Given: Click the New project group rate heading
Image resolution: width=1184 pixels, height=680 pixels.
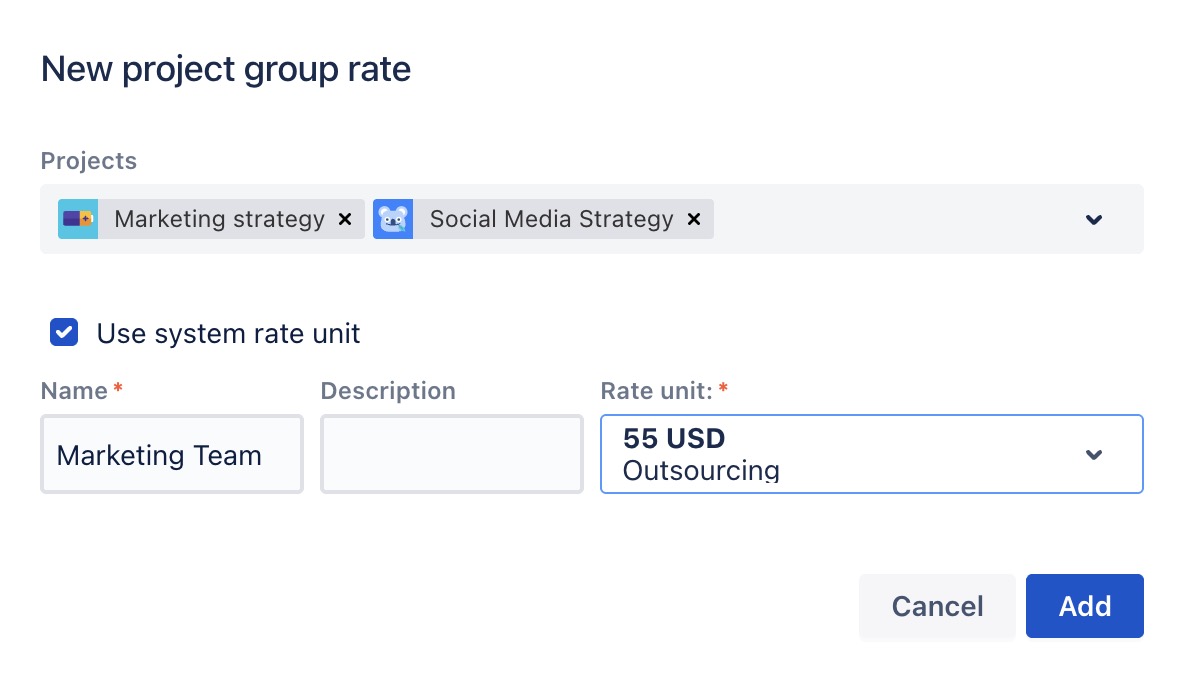Looking at the screenshot, I should coord(226,70).
